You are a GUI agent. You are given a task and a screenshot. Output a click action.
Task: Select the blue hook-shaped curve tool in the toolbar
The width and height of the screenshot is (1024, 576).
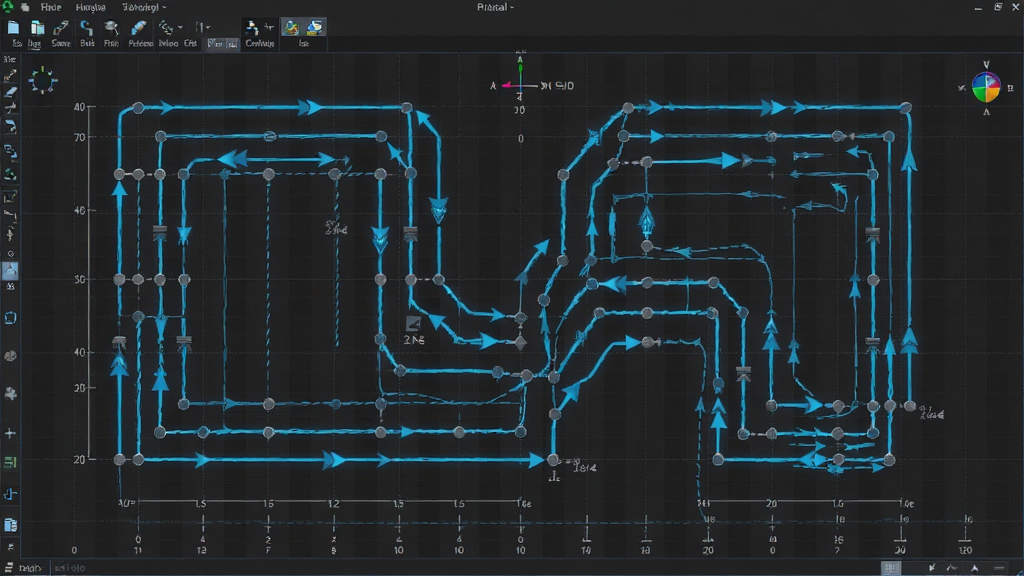(87, 27)
